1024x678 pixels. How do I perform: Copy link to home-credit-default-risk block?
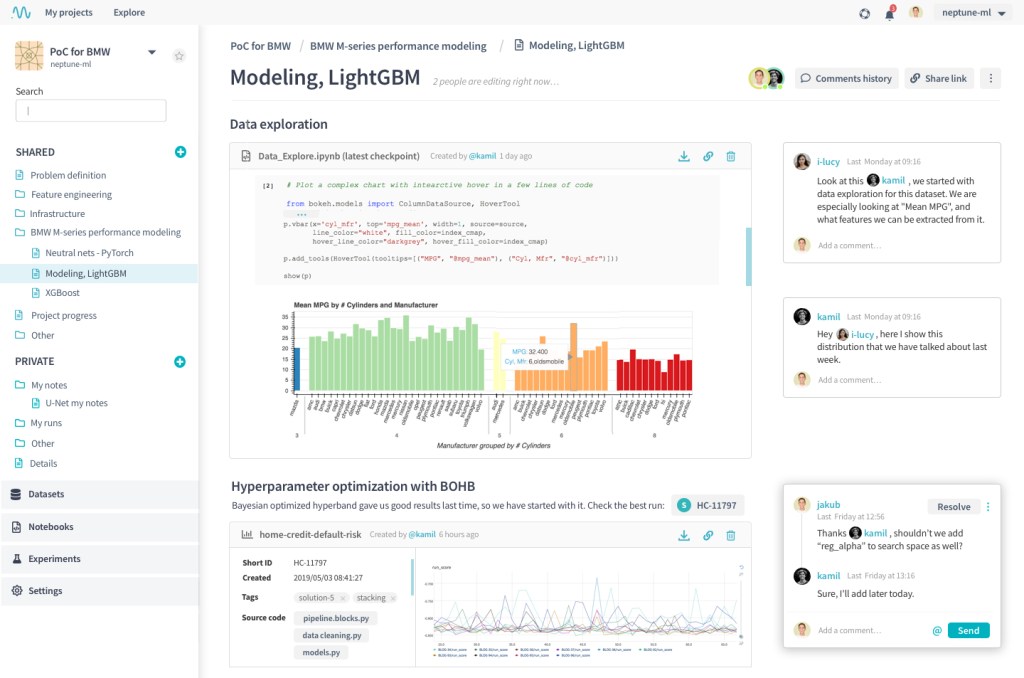click(708, 536)
